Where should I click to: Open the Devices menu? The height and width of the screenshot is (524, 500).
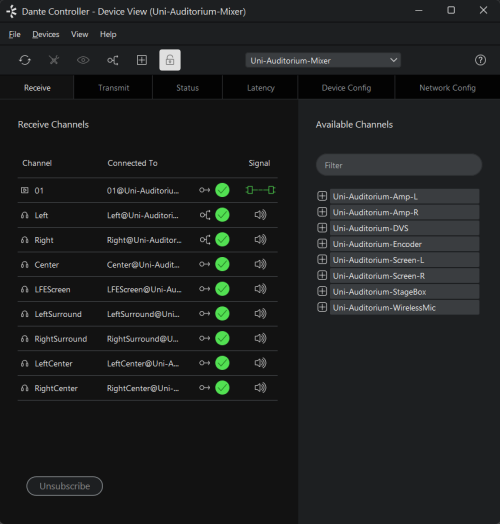click(46, 34)
